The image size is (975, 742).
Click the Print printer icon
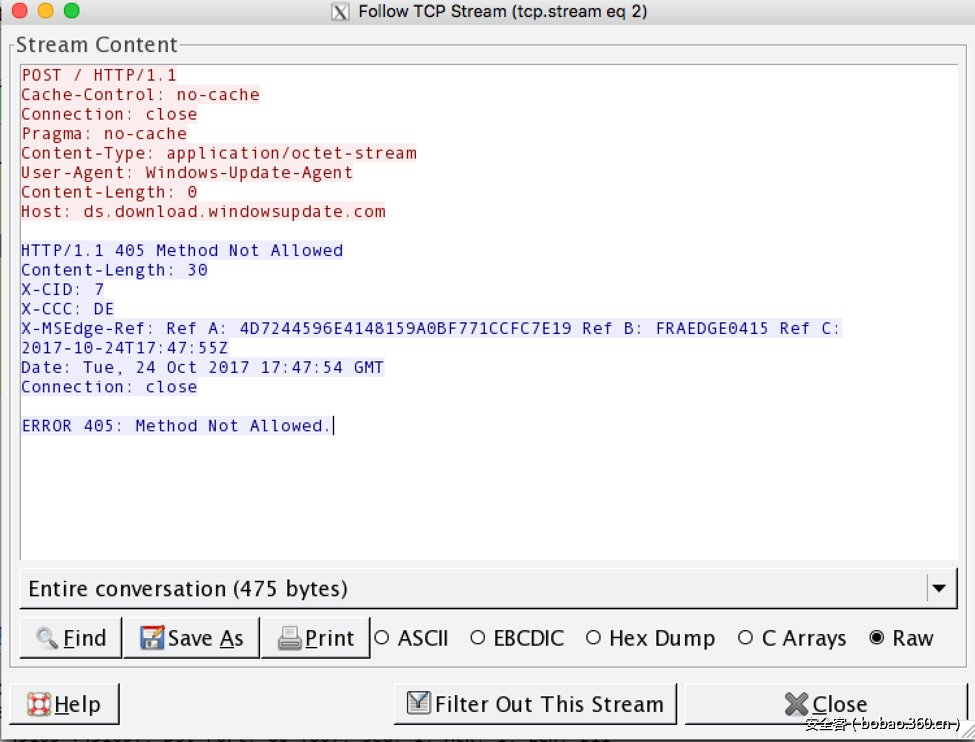click(x=289, y=638)
